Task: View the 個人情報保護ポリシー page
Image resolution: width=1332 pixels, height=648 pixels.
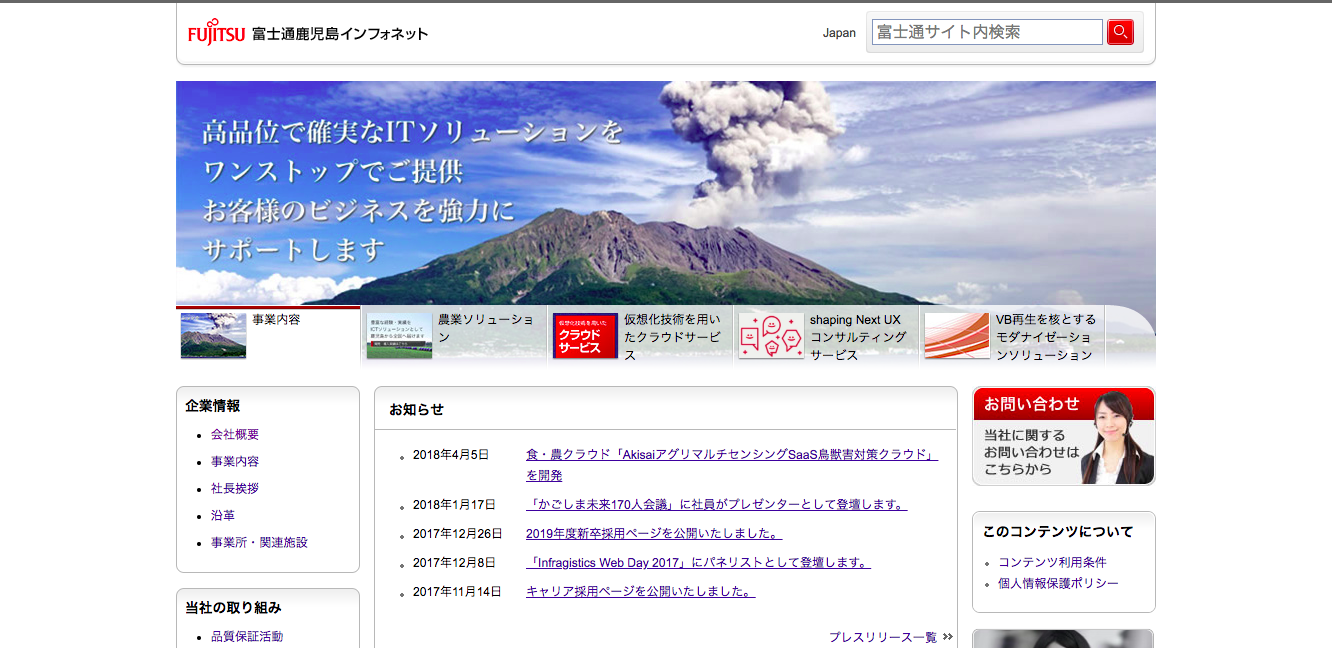Action: coord(1058,583)
